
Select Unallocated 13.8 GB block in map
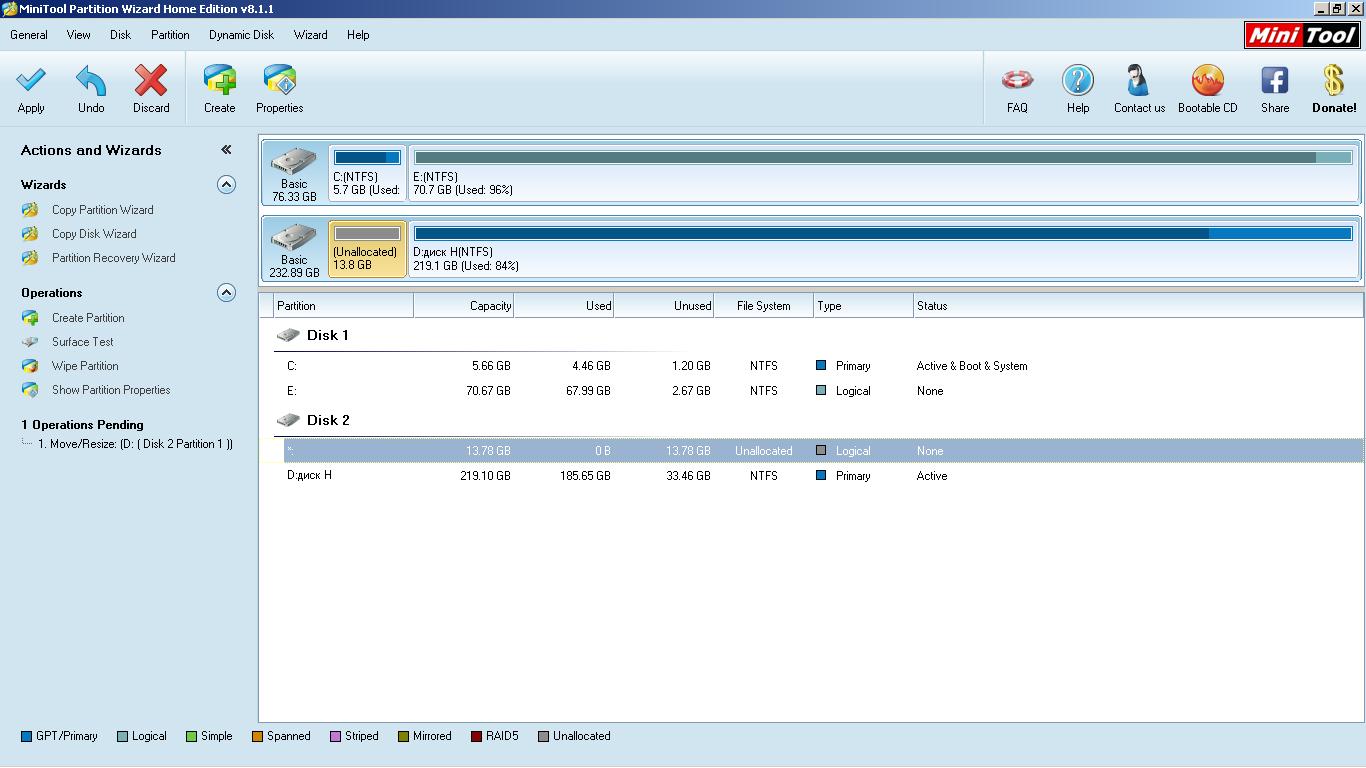(x=367, y=248)
